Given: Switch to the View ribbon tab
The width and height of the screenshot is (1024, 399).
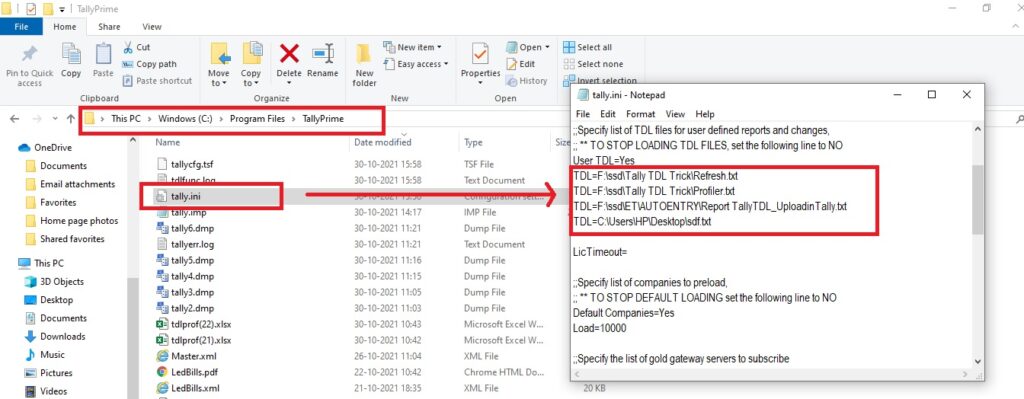Looking at the screenshot, I should tap(152, 27).
